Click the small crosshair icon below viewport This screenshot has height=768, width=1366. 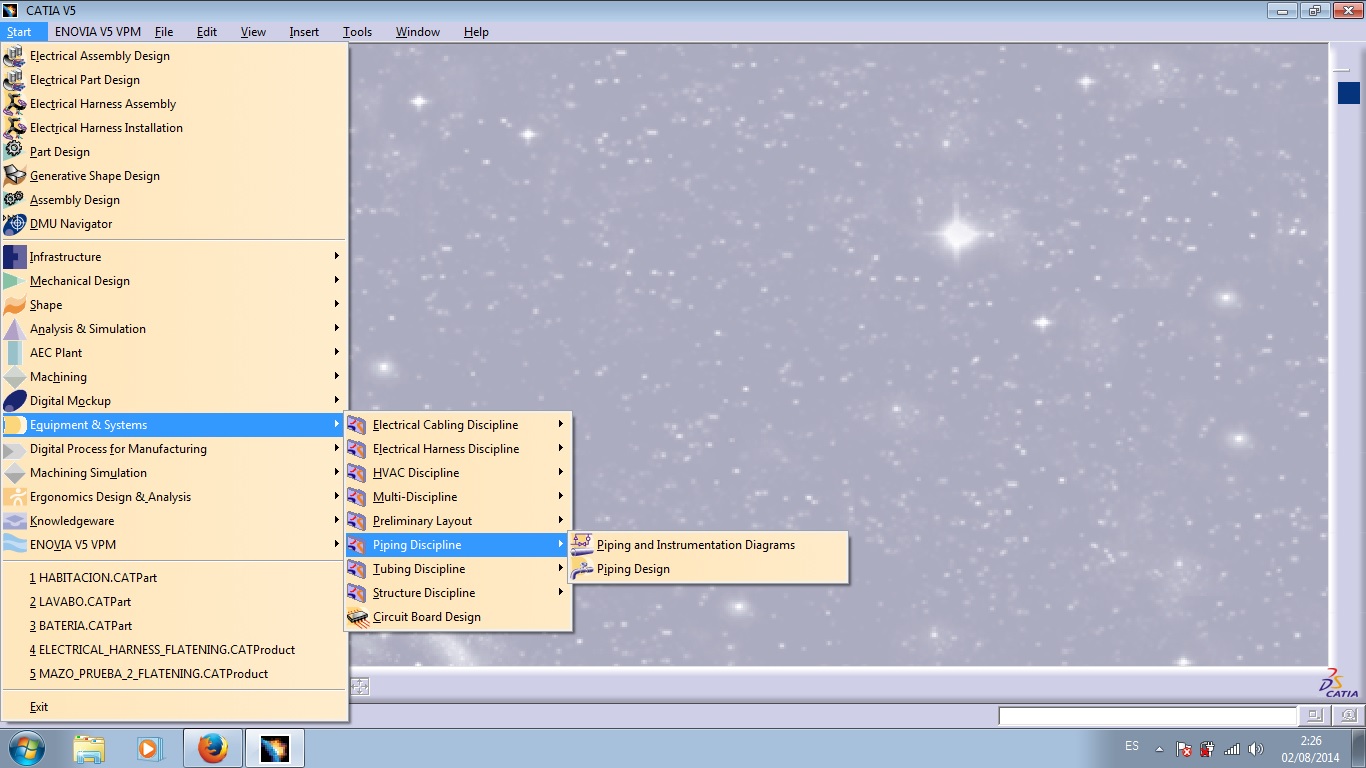click(360, 686)
